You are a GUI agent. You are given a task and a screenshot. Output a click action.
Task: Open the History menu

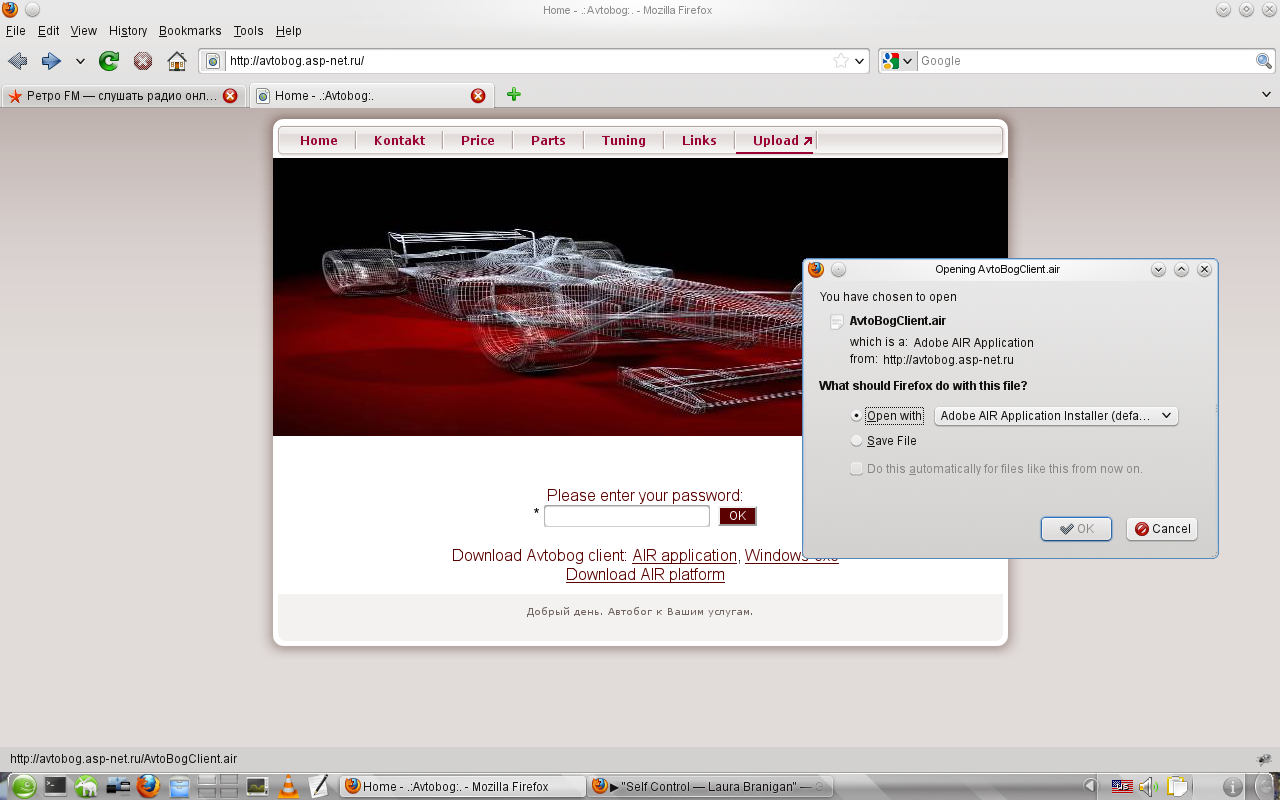pos(127,31)
